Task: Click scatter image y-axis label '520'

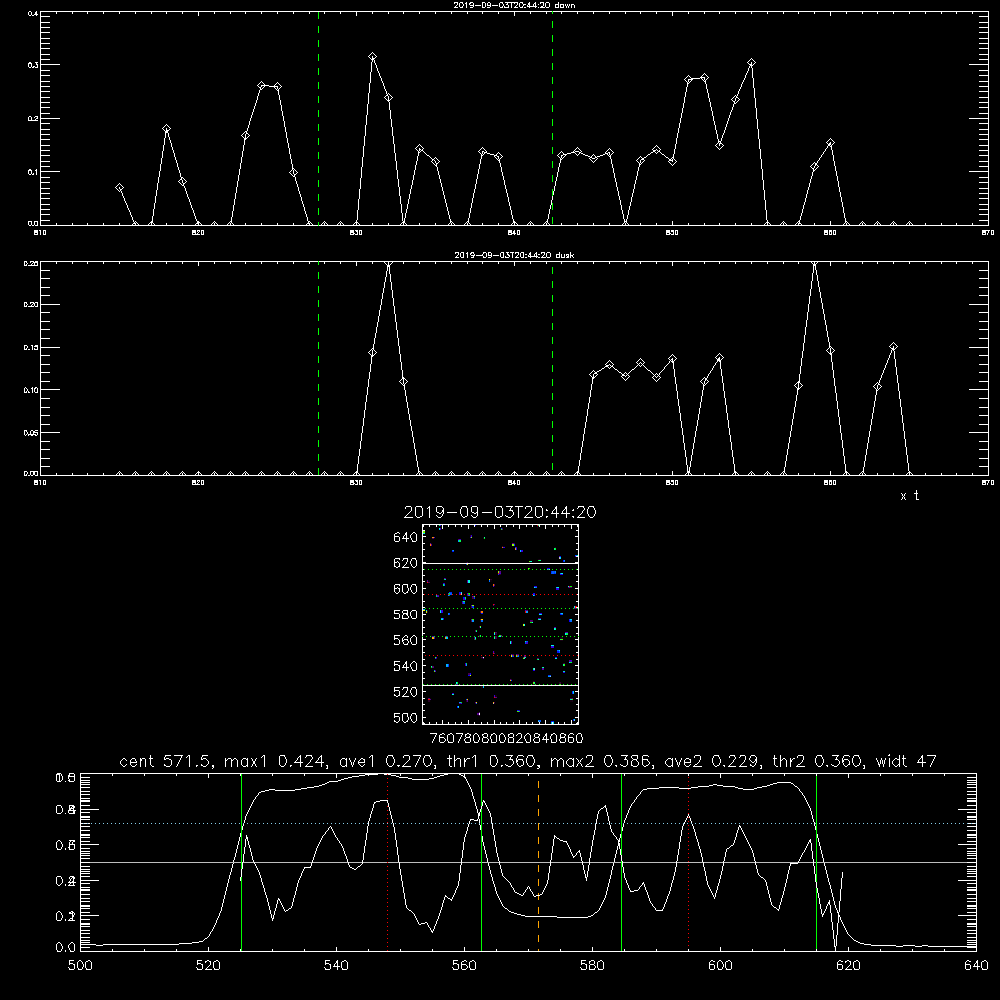Action: click(406, 691)
